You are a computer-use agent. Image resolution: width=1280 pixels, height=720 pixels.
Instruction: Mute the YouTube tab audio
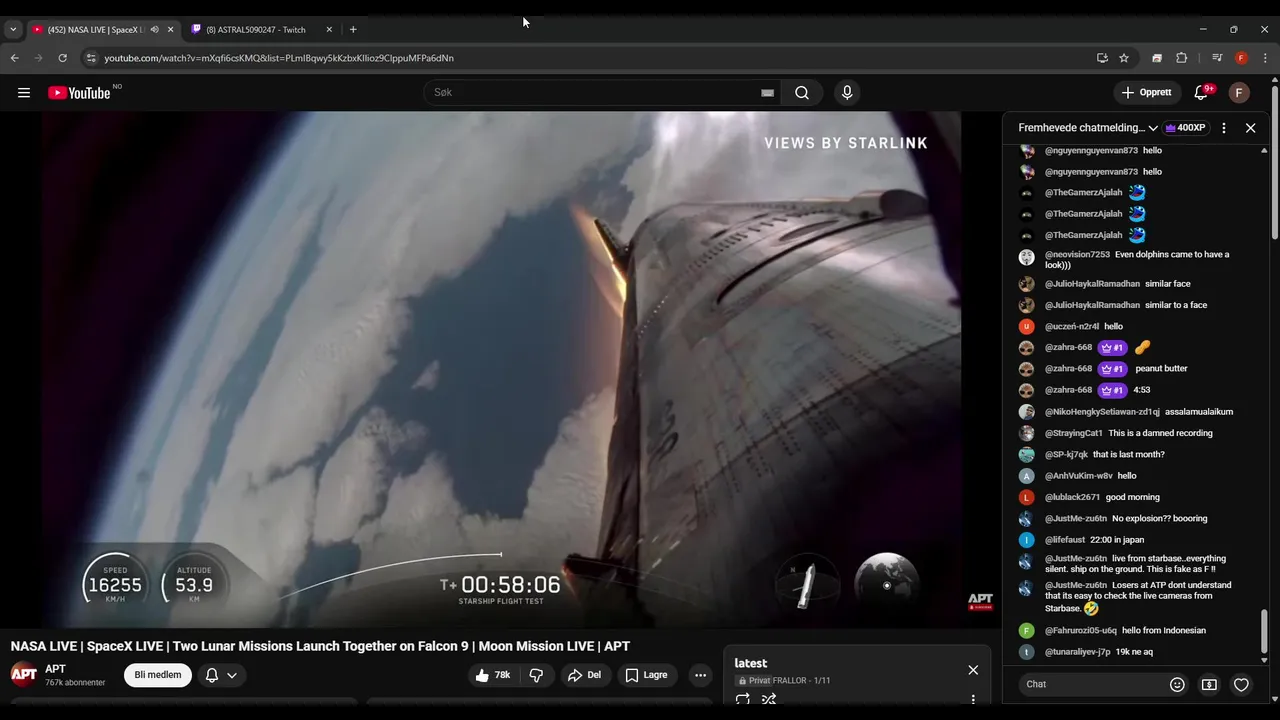[x=154, y=30]
